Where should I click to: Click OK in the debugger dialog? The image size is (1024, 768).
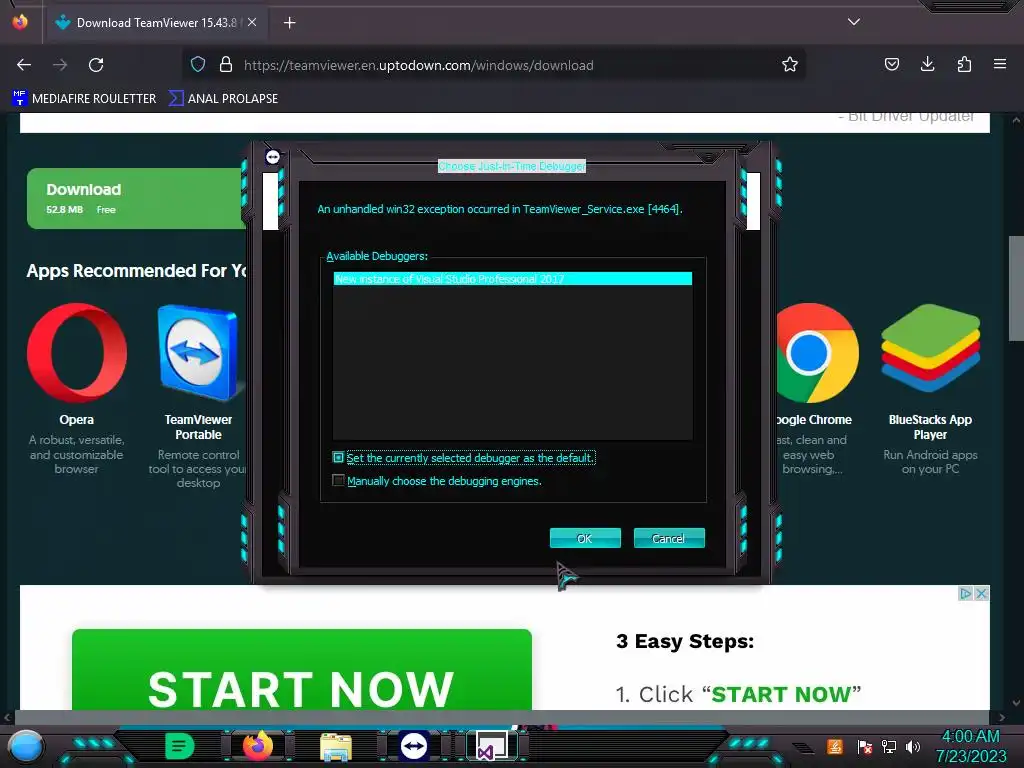(585, 538)
